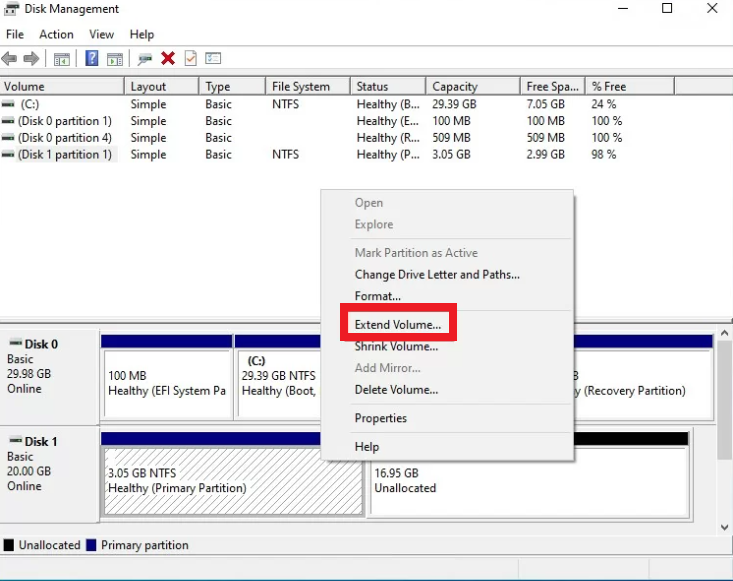The image size is (733, 581).
Task: Sort by the Status column header
Action: (x=388, y=86)
